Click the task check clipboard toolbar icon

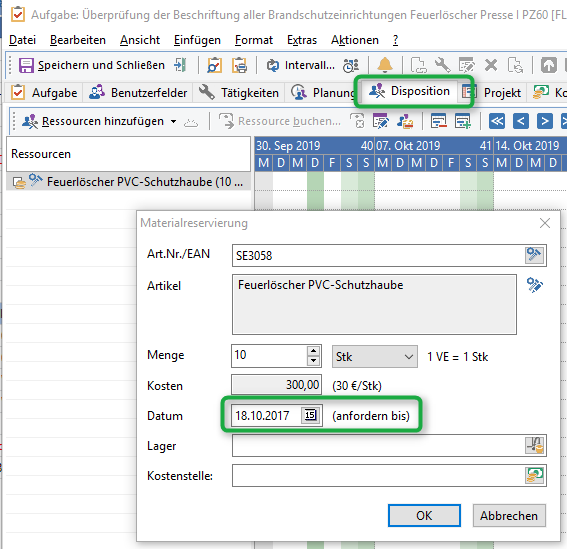(x=214, y=65)
